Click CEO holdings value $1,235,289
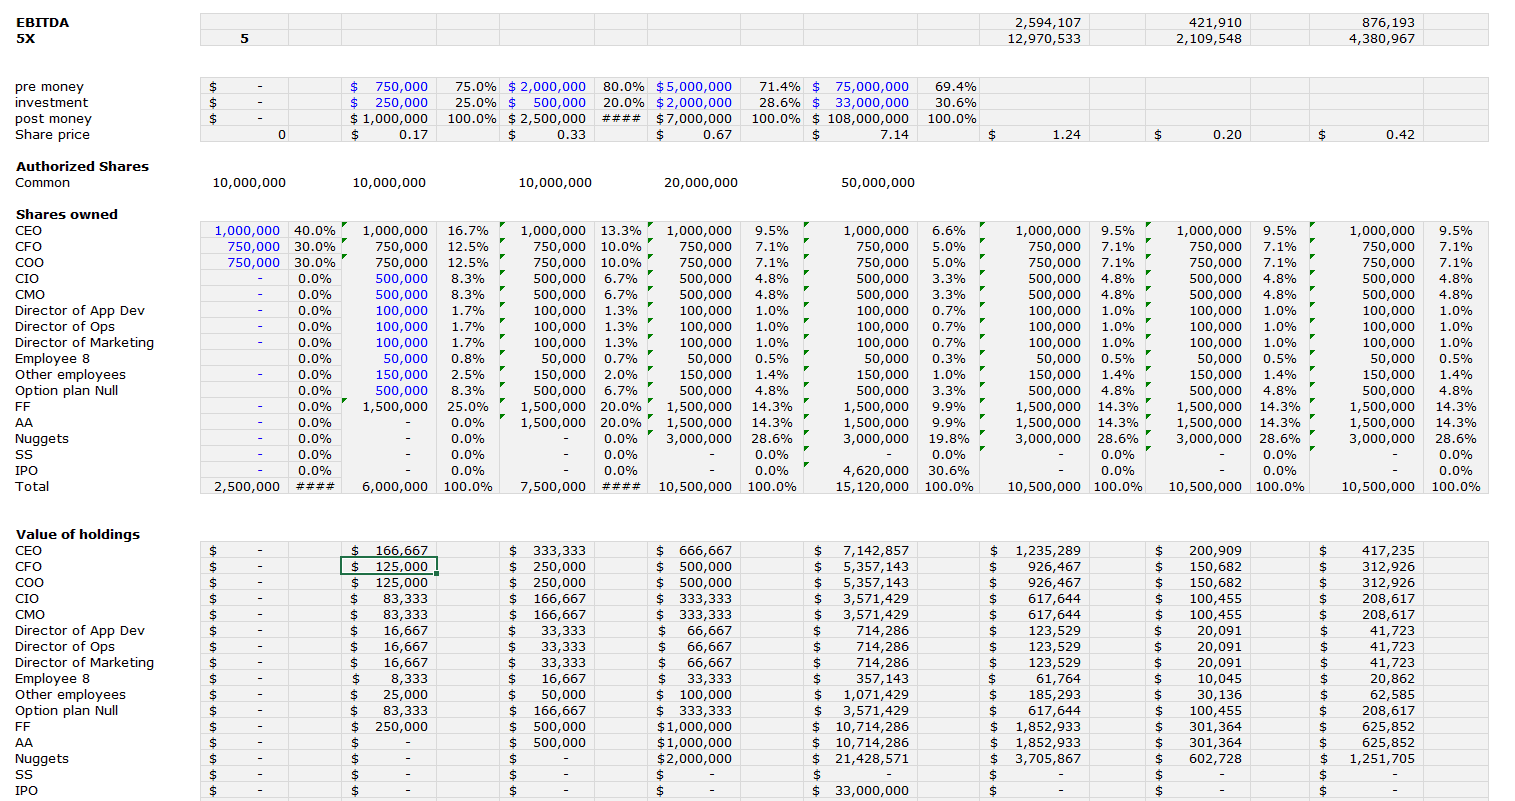The width and height of the screenshot is (1515, 801). (x=1034, y=551)
